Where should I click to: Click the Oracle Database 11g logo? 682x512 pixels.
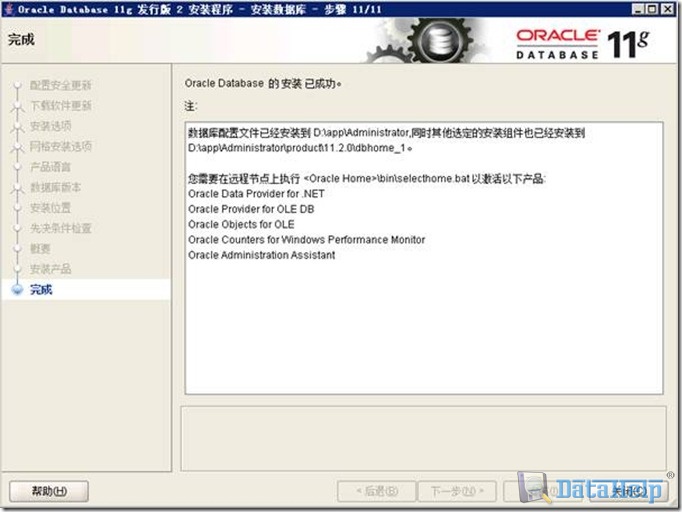(582, 44)
